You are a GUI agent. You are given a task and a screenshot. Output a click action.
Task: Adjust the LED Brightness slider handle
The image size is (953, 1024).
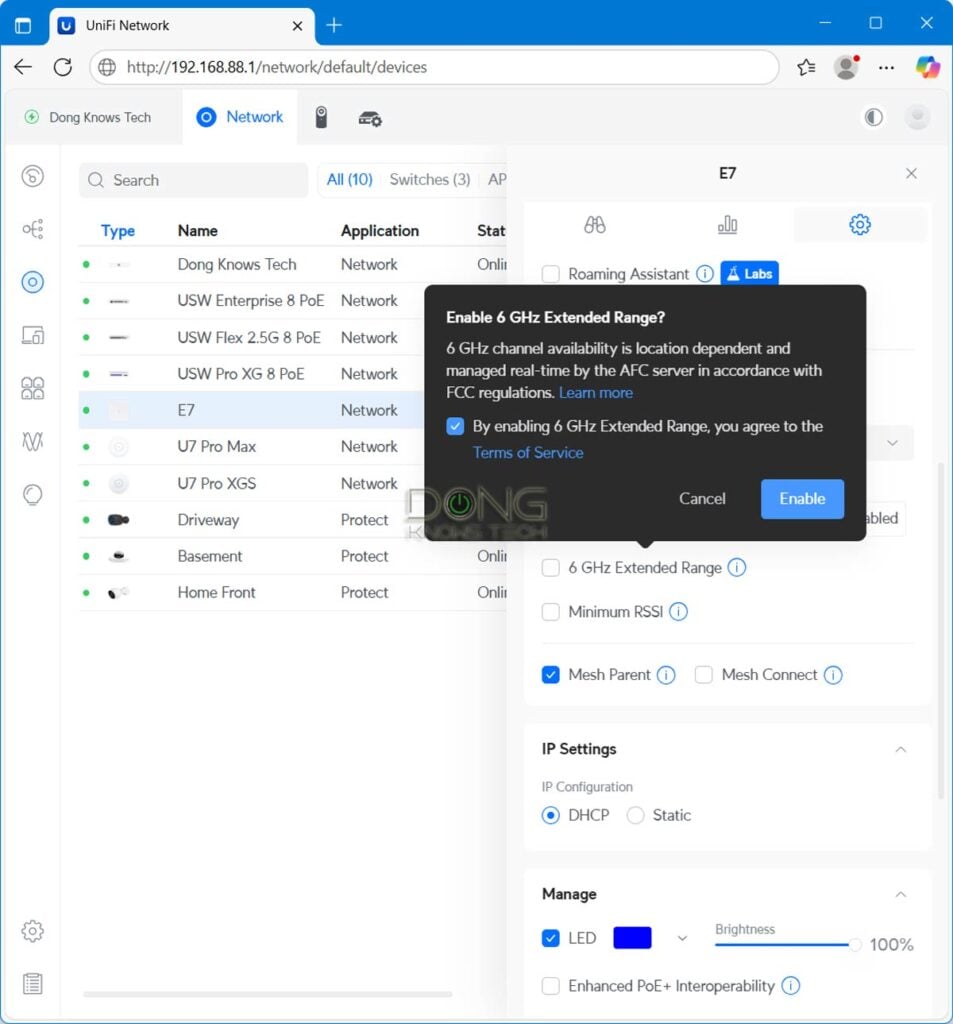854,944
